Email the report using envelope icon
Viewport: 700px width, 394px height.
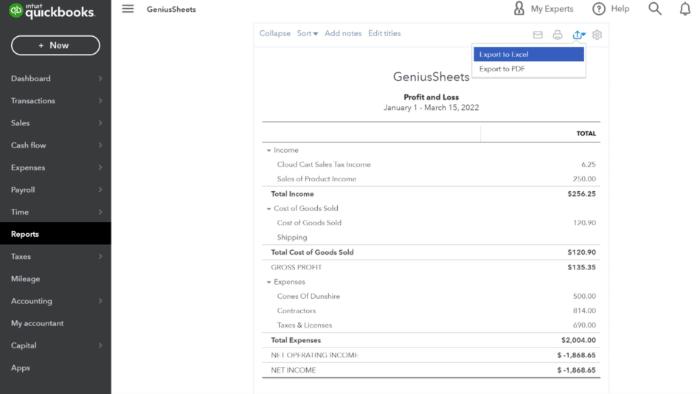(x=538, y=34)
